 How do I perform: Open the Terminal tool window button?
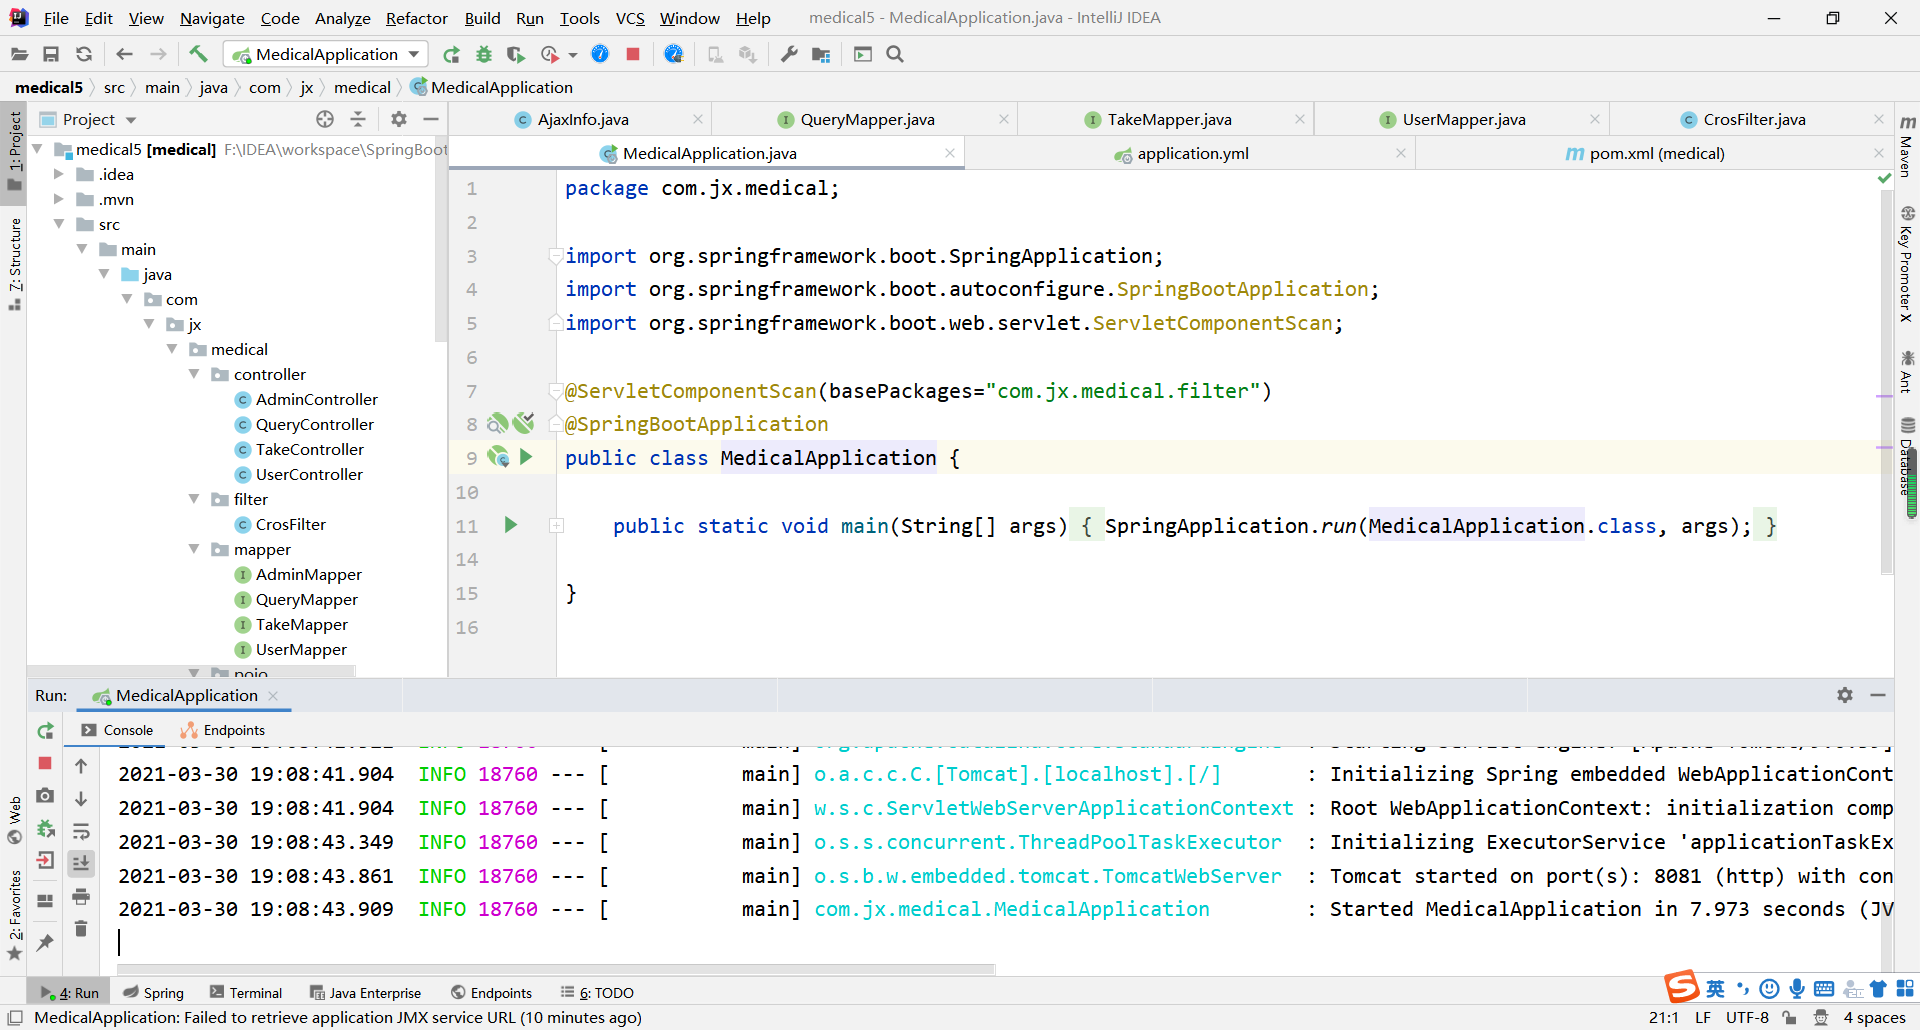[246, 993]
